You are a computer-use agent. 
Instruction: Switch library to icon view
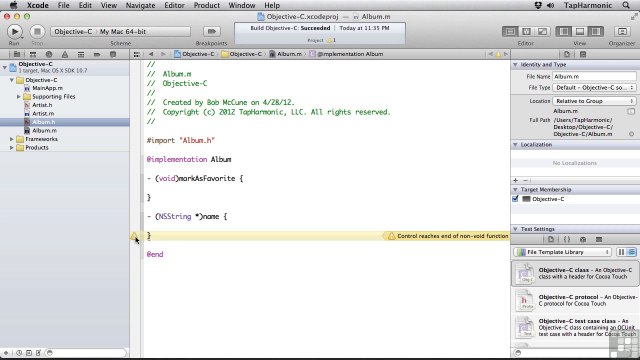coord(621,252)
